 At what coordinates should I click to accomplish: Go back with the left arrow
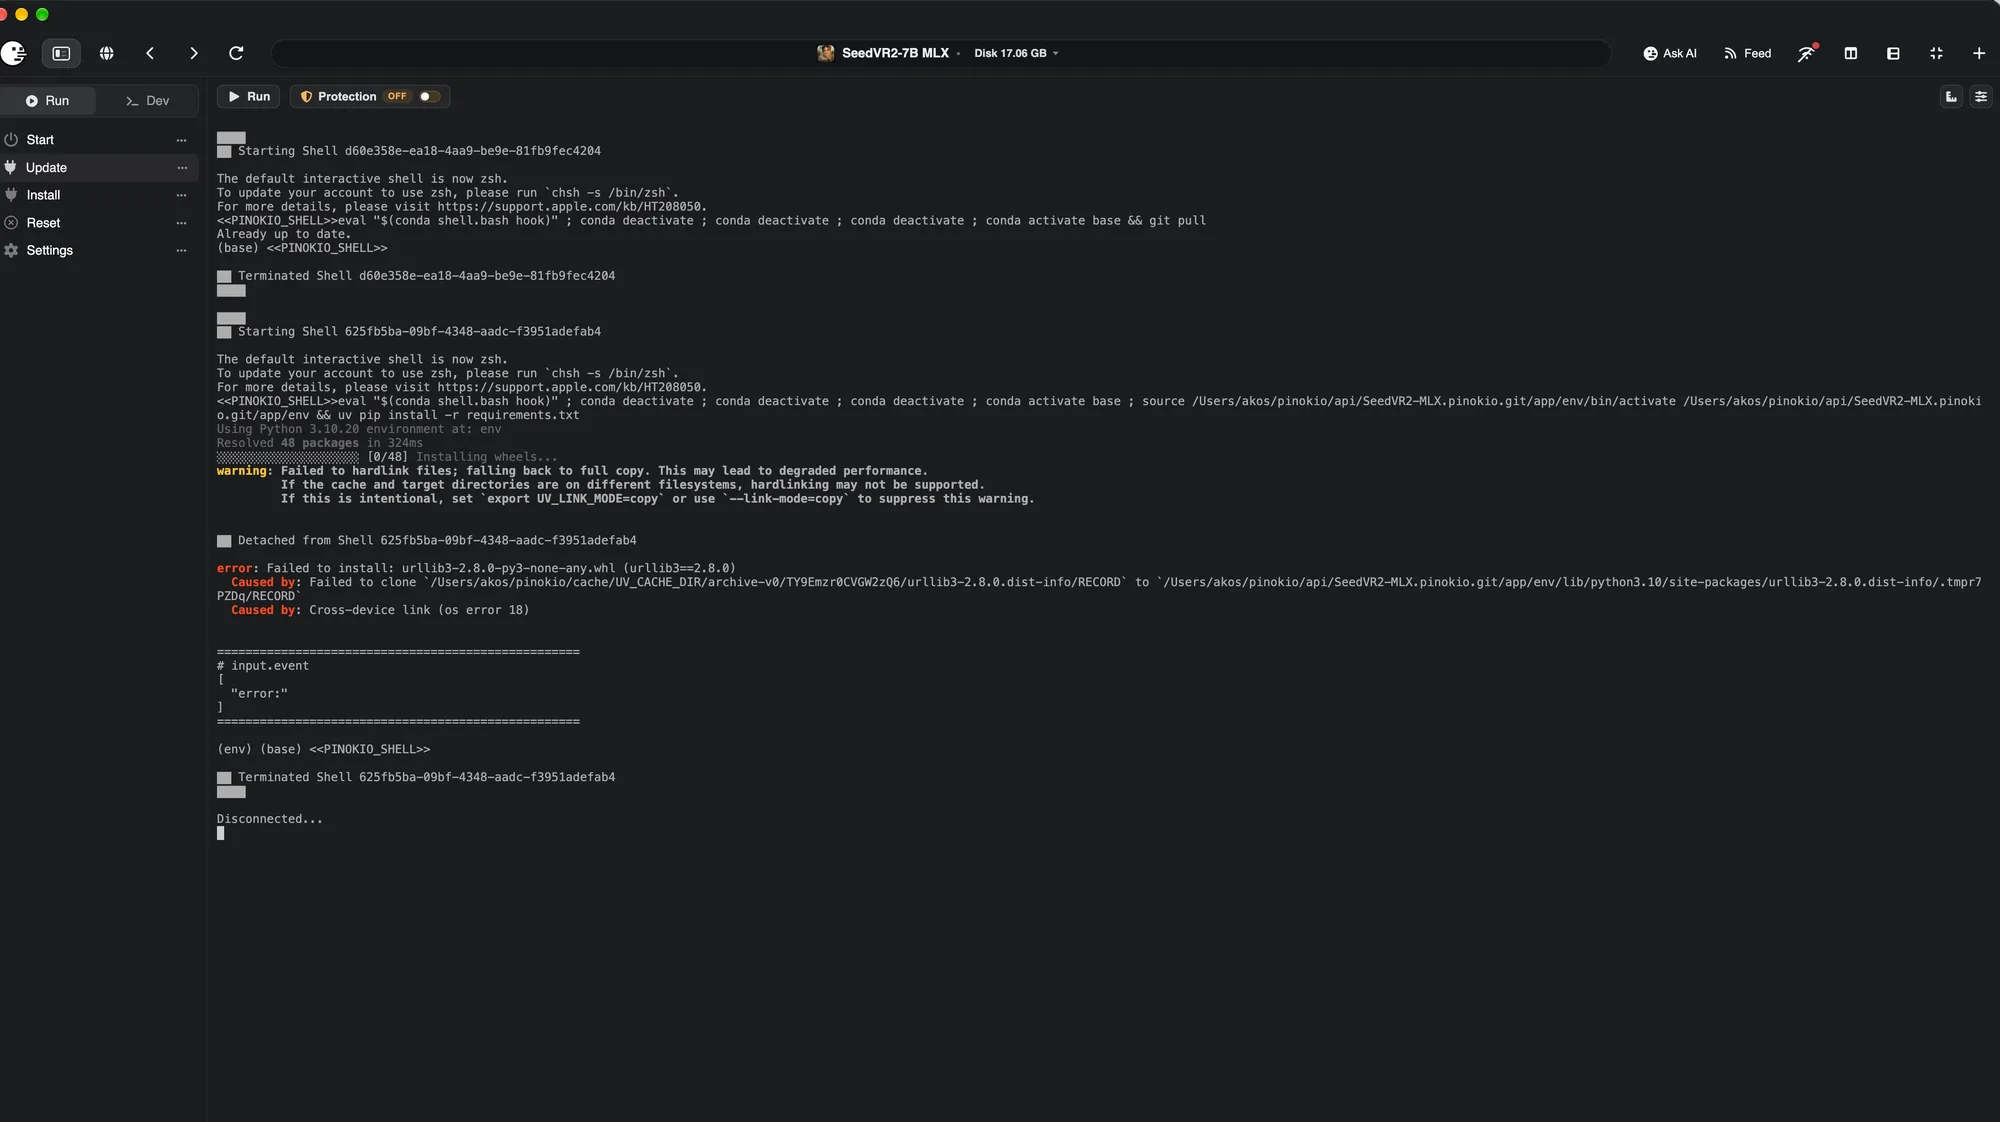pos(150,53)
